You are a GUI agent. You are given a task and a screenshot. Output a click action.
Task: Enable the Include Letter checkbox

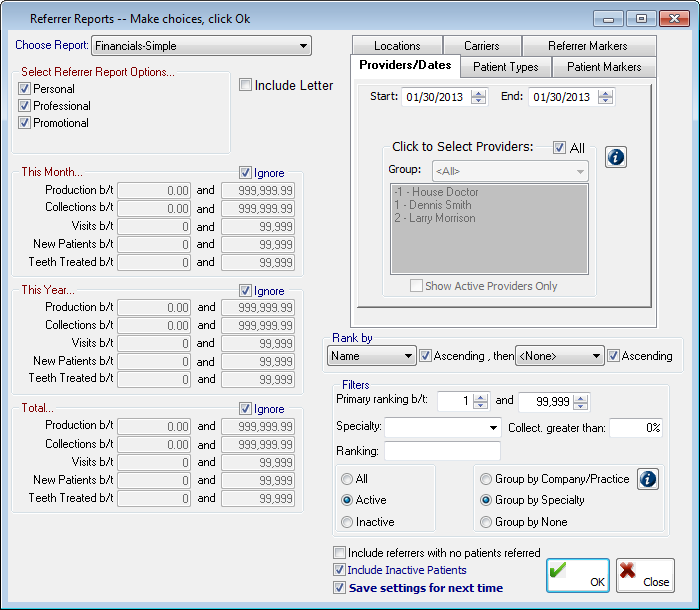point(246,86)
